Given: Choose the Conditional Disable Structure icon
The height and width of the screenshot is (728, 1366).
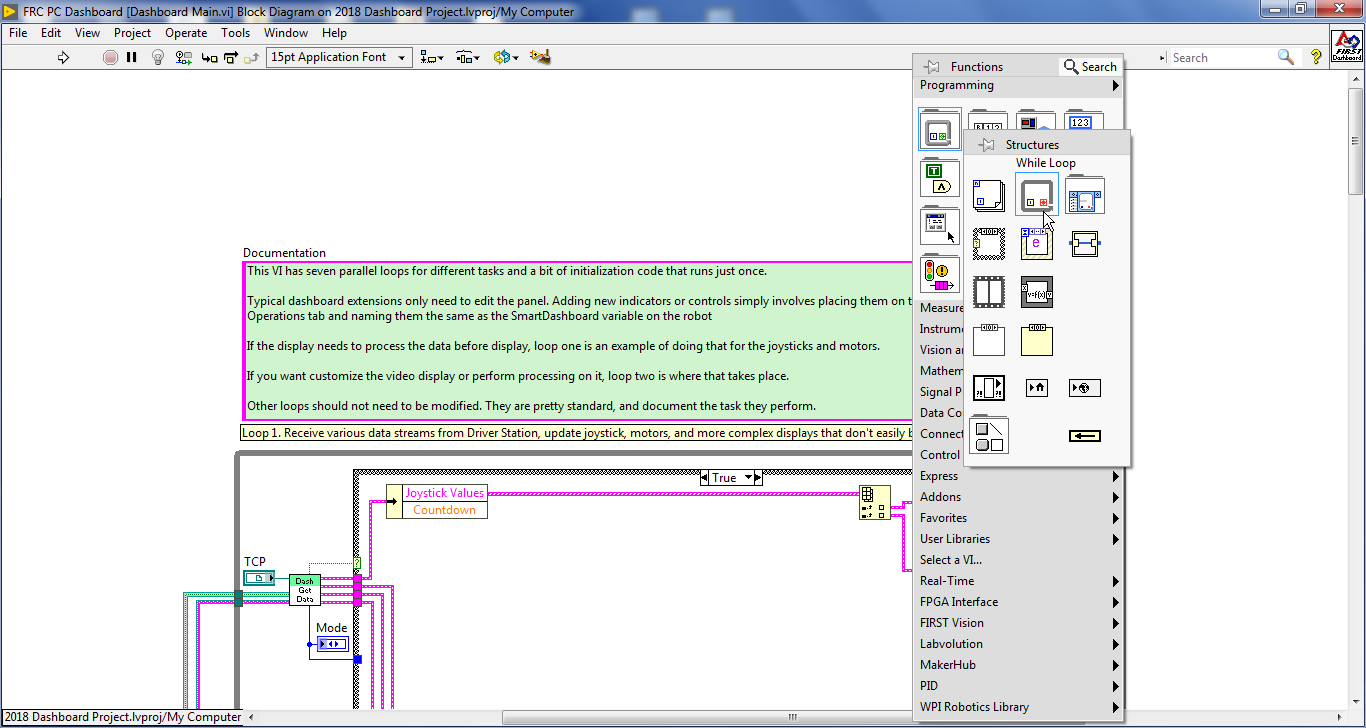Looking at the screenshot, I should pos(1037,339).
